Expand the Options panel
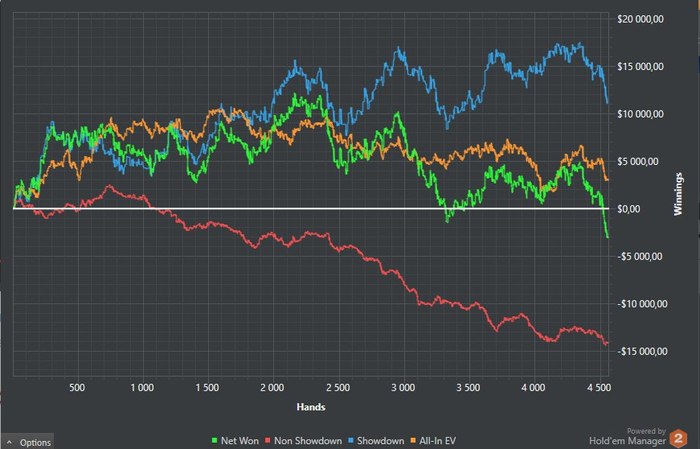This screenshot has height=449, width=700. [x=28, y=441]
